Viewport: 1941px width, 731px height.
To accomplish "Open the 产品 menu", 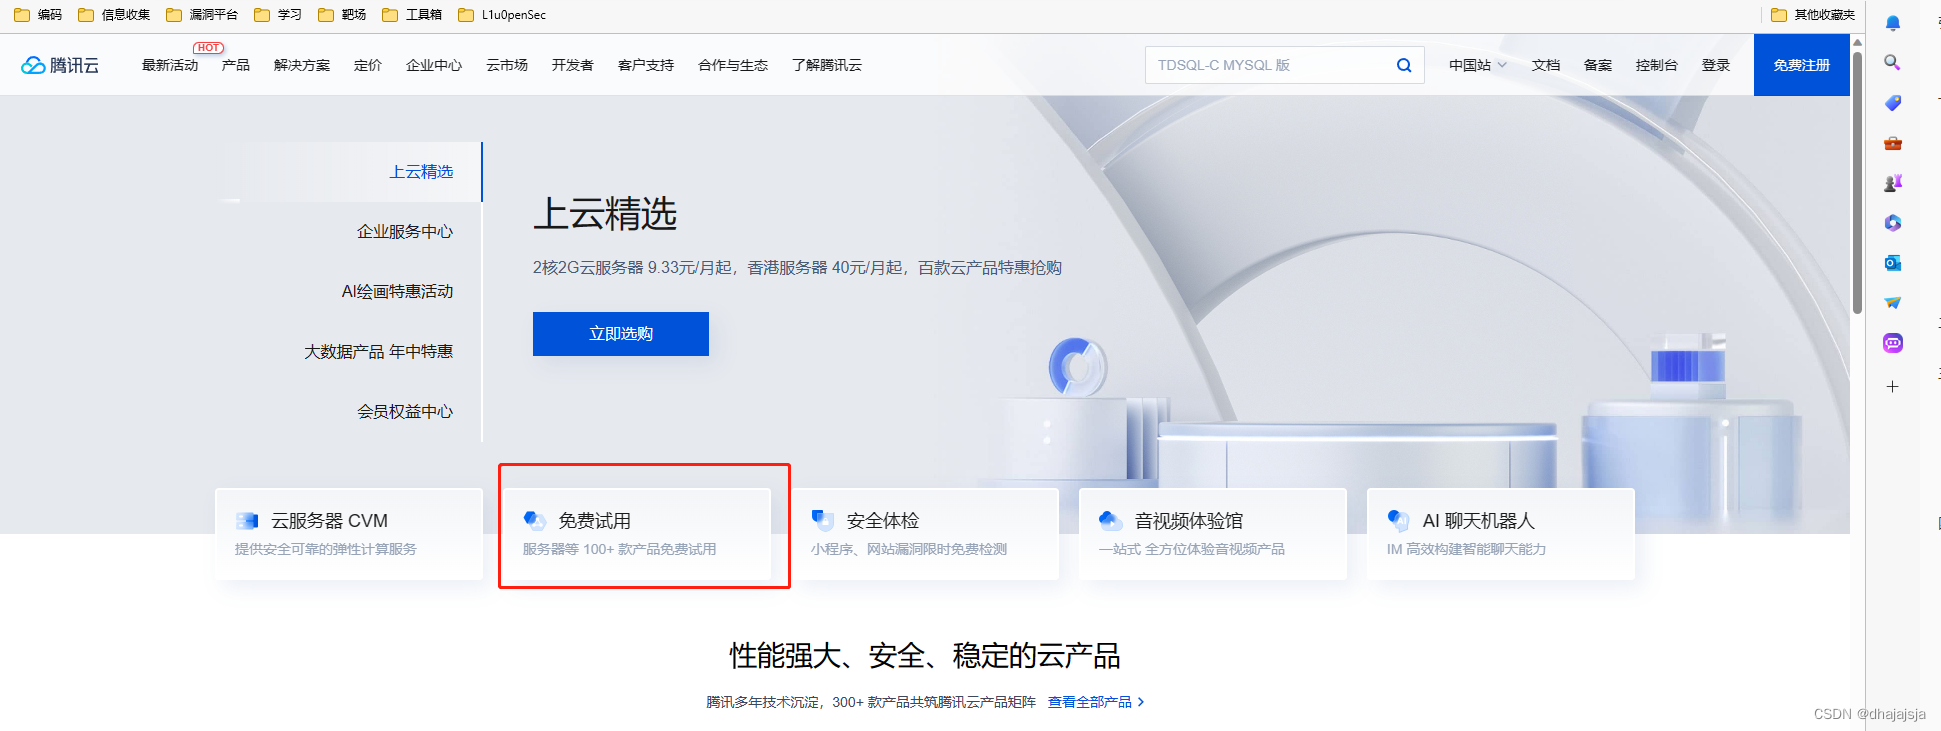I will pyautogui.click(x=236, y=65).
